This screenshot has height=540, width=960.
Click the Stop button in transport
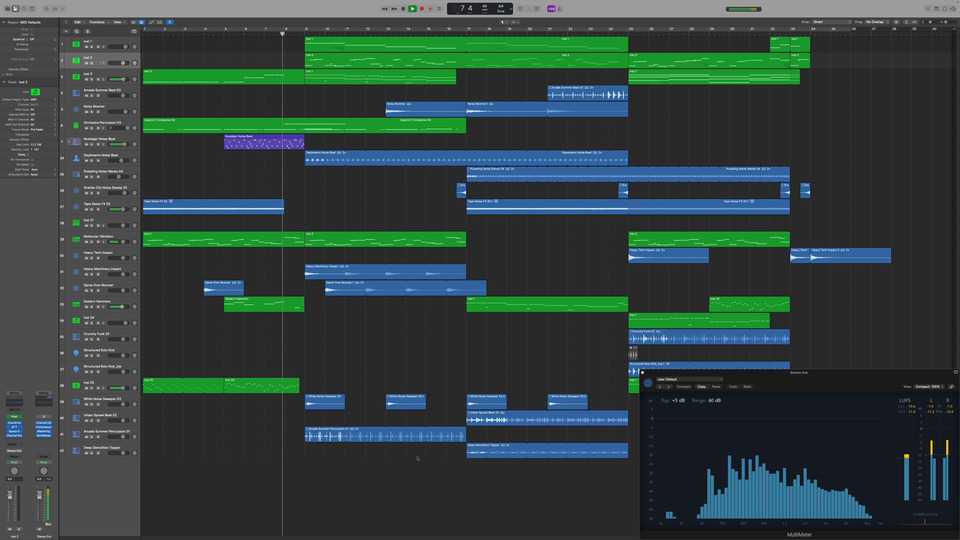[x=402, y=9]
